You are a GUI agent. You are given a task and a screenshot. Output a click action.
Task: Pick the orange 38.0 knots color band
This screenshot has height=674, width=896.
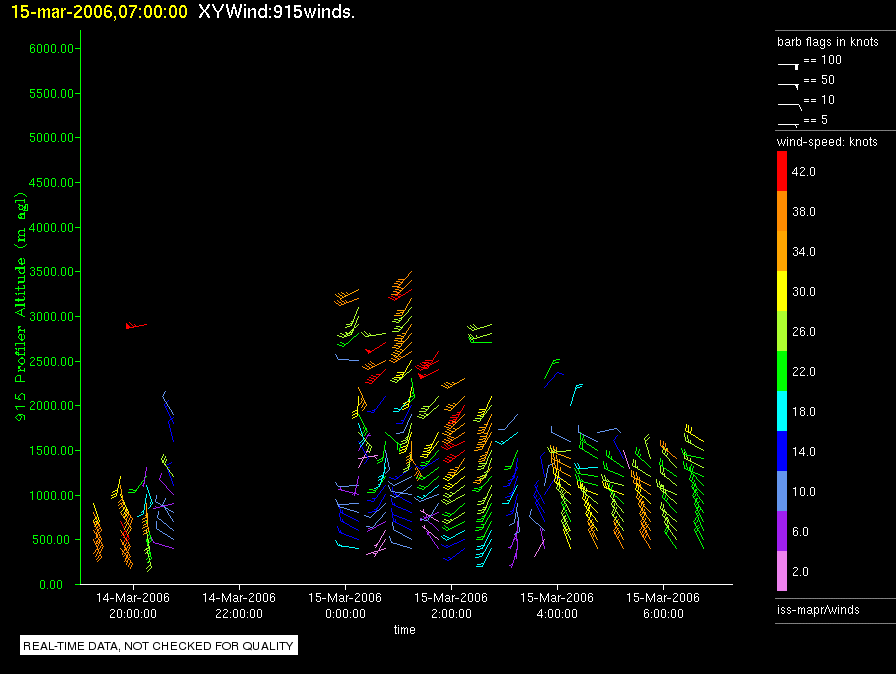782,212
